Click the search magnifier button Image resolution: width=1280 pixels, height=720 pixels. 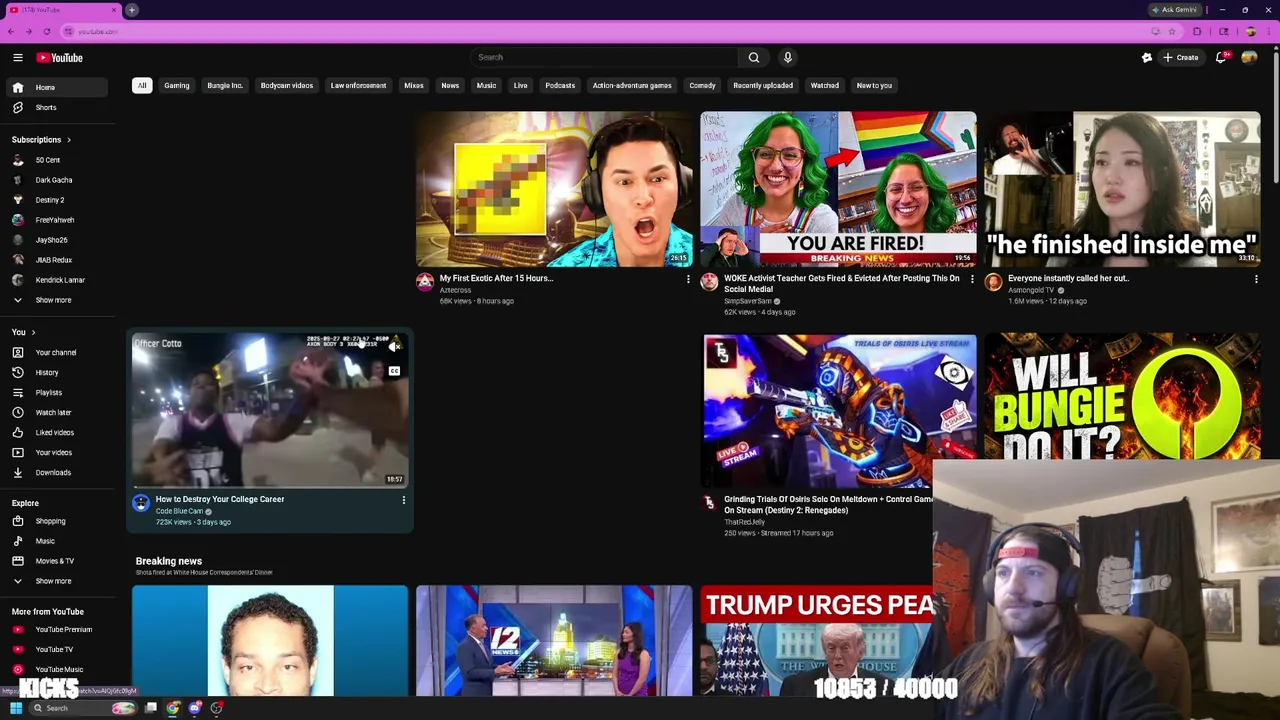click(754, 57)
